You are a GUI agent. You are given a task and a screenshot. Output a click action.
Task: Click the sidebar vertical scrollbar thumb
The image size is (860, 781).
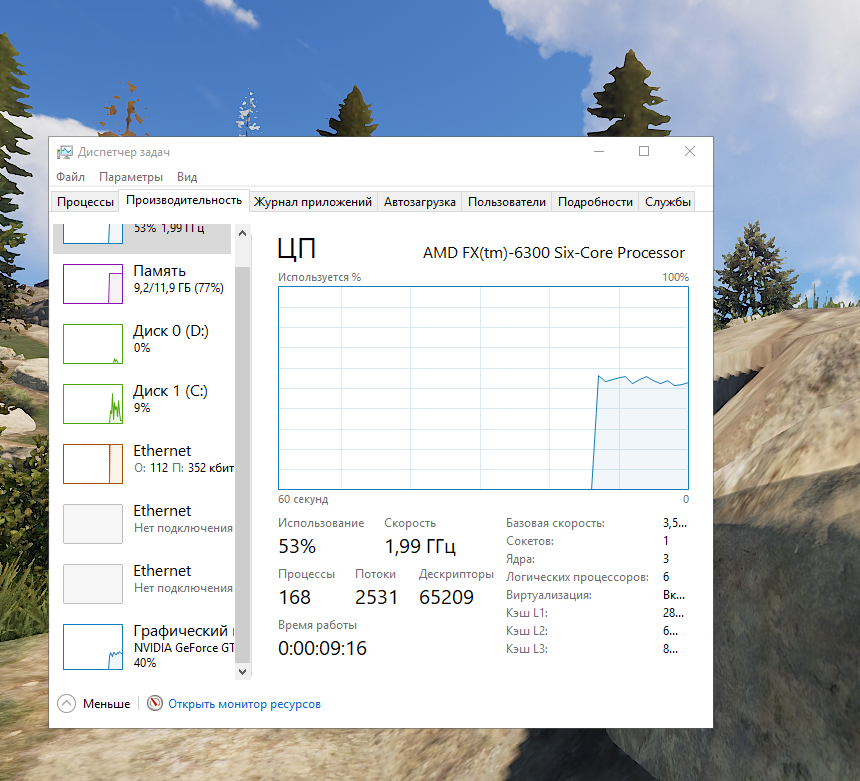tap(242, 464)
